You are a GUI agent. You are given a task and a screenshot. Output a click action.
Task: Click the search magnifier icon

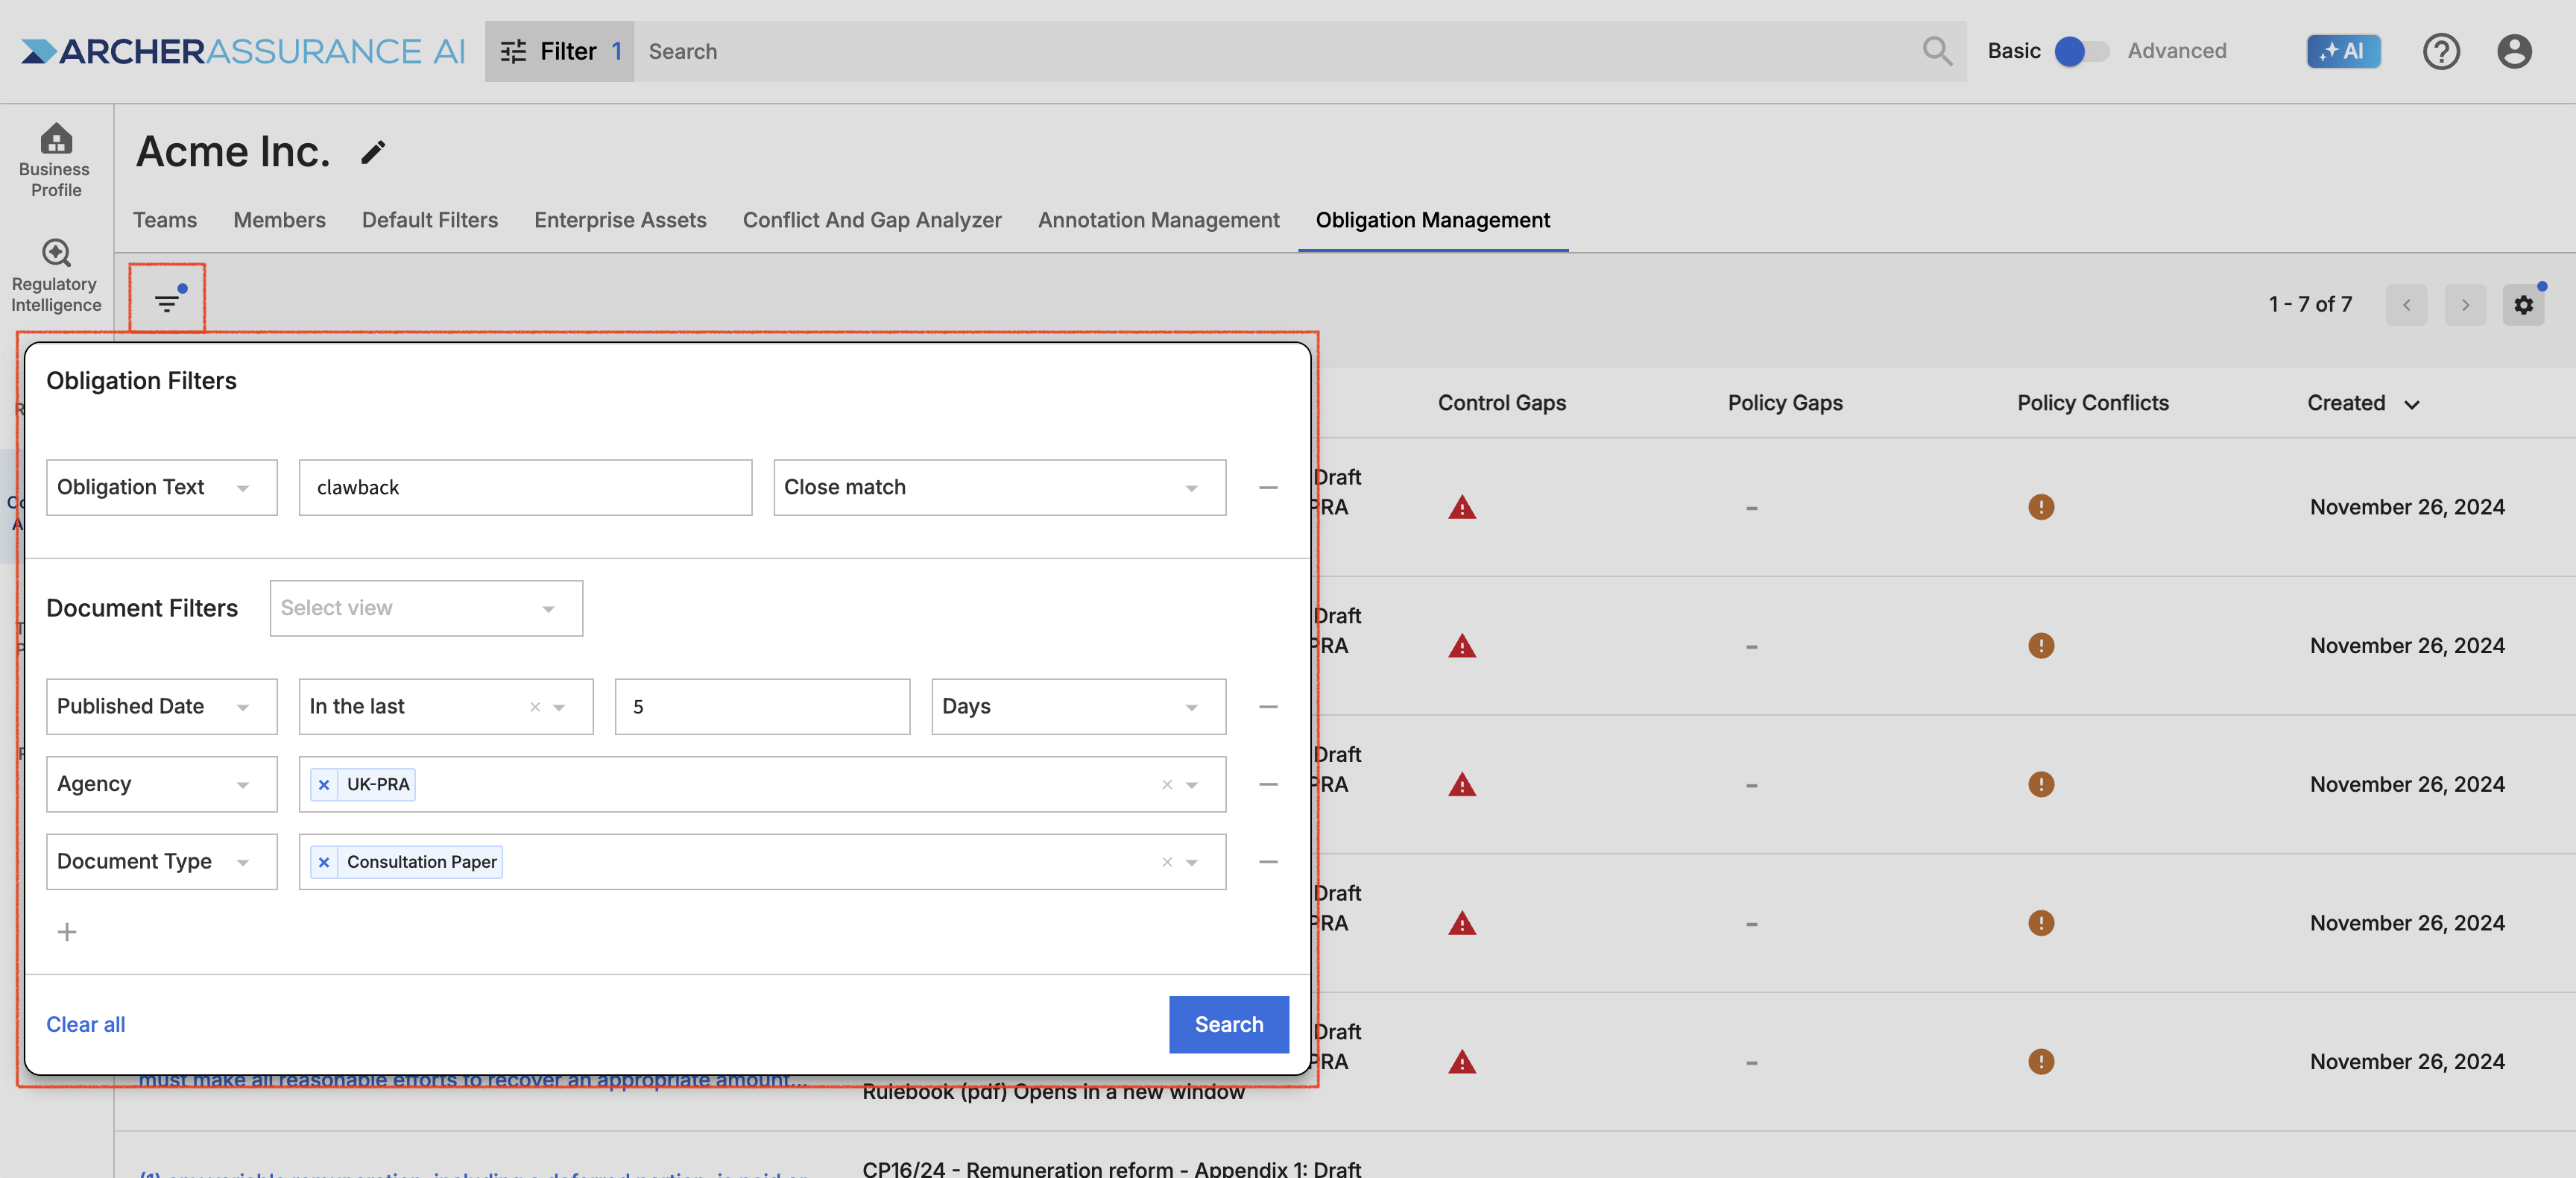pyautogui.click(x=1936, y=51)
